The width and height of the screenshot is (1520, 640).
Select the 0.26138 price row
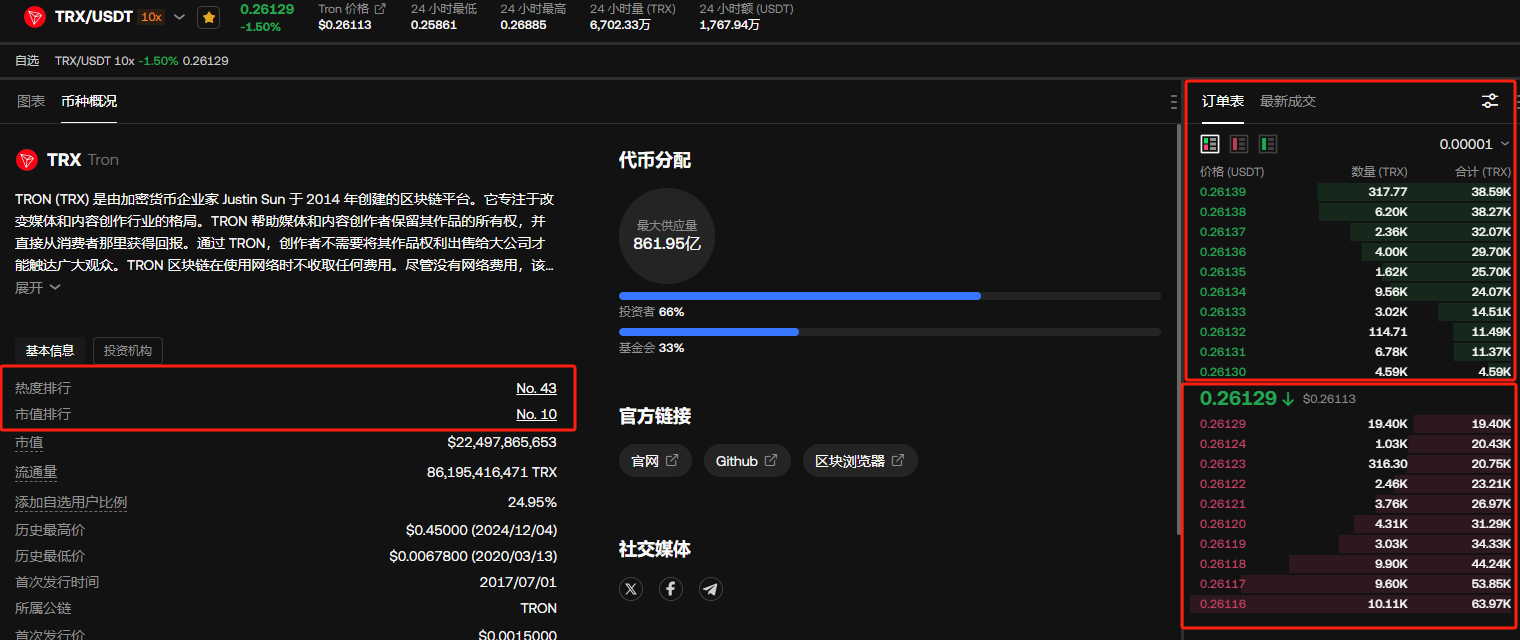[1350, 211]
